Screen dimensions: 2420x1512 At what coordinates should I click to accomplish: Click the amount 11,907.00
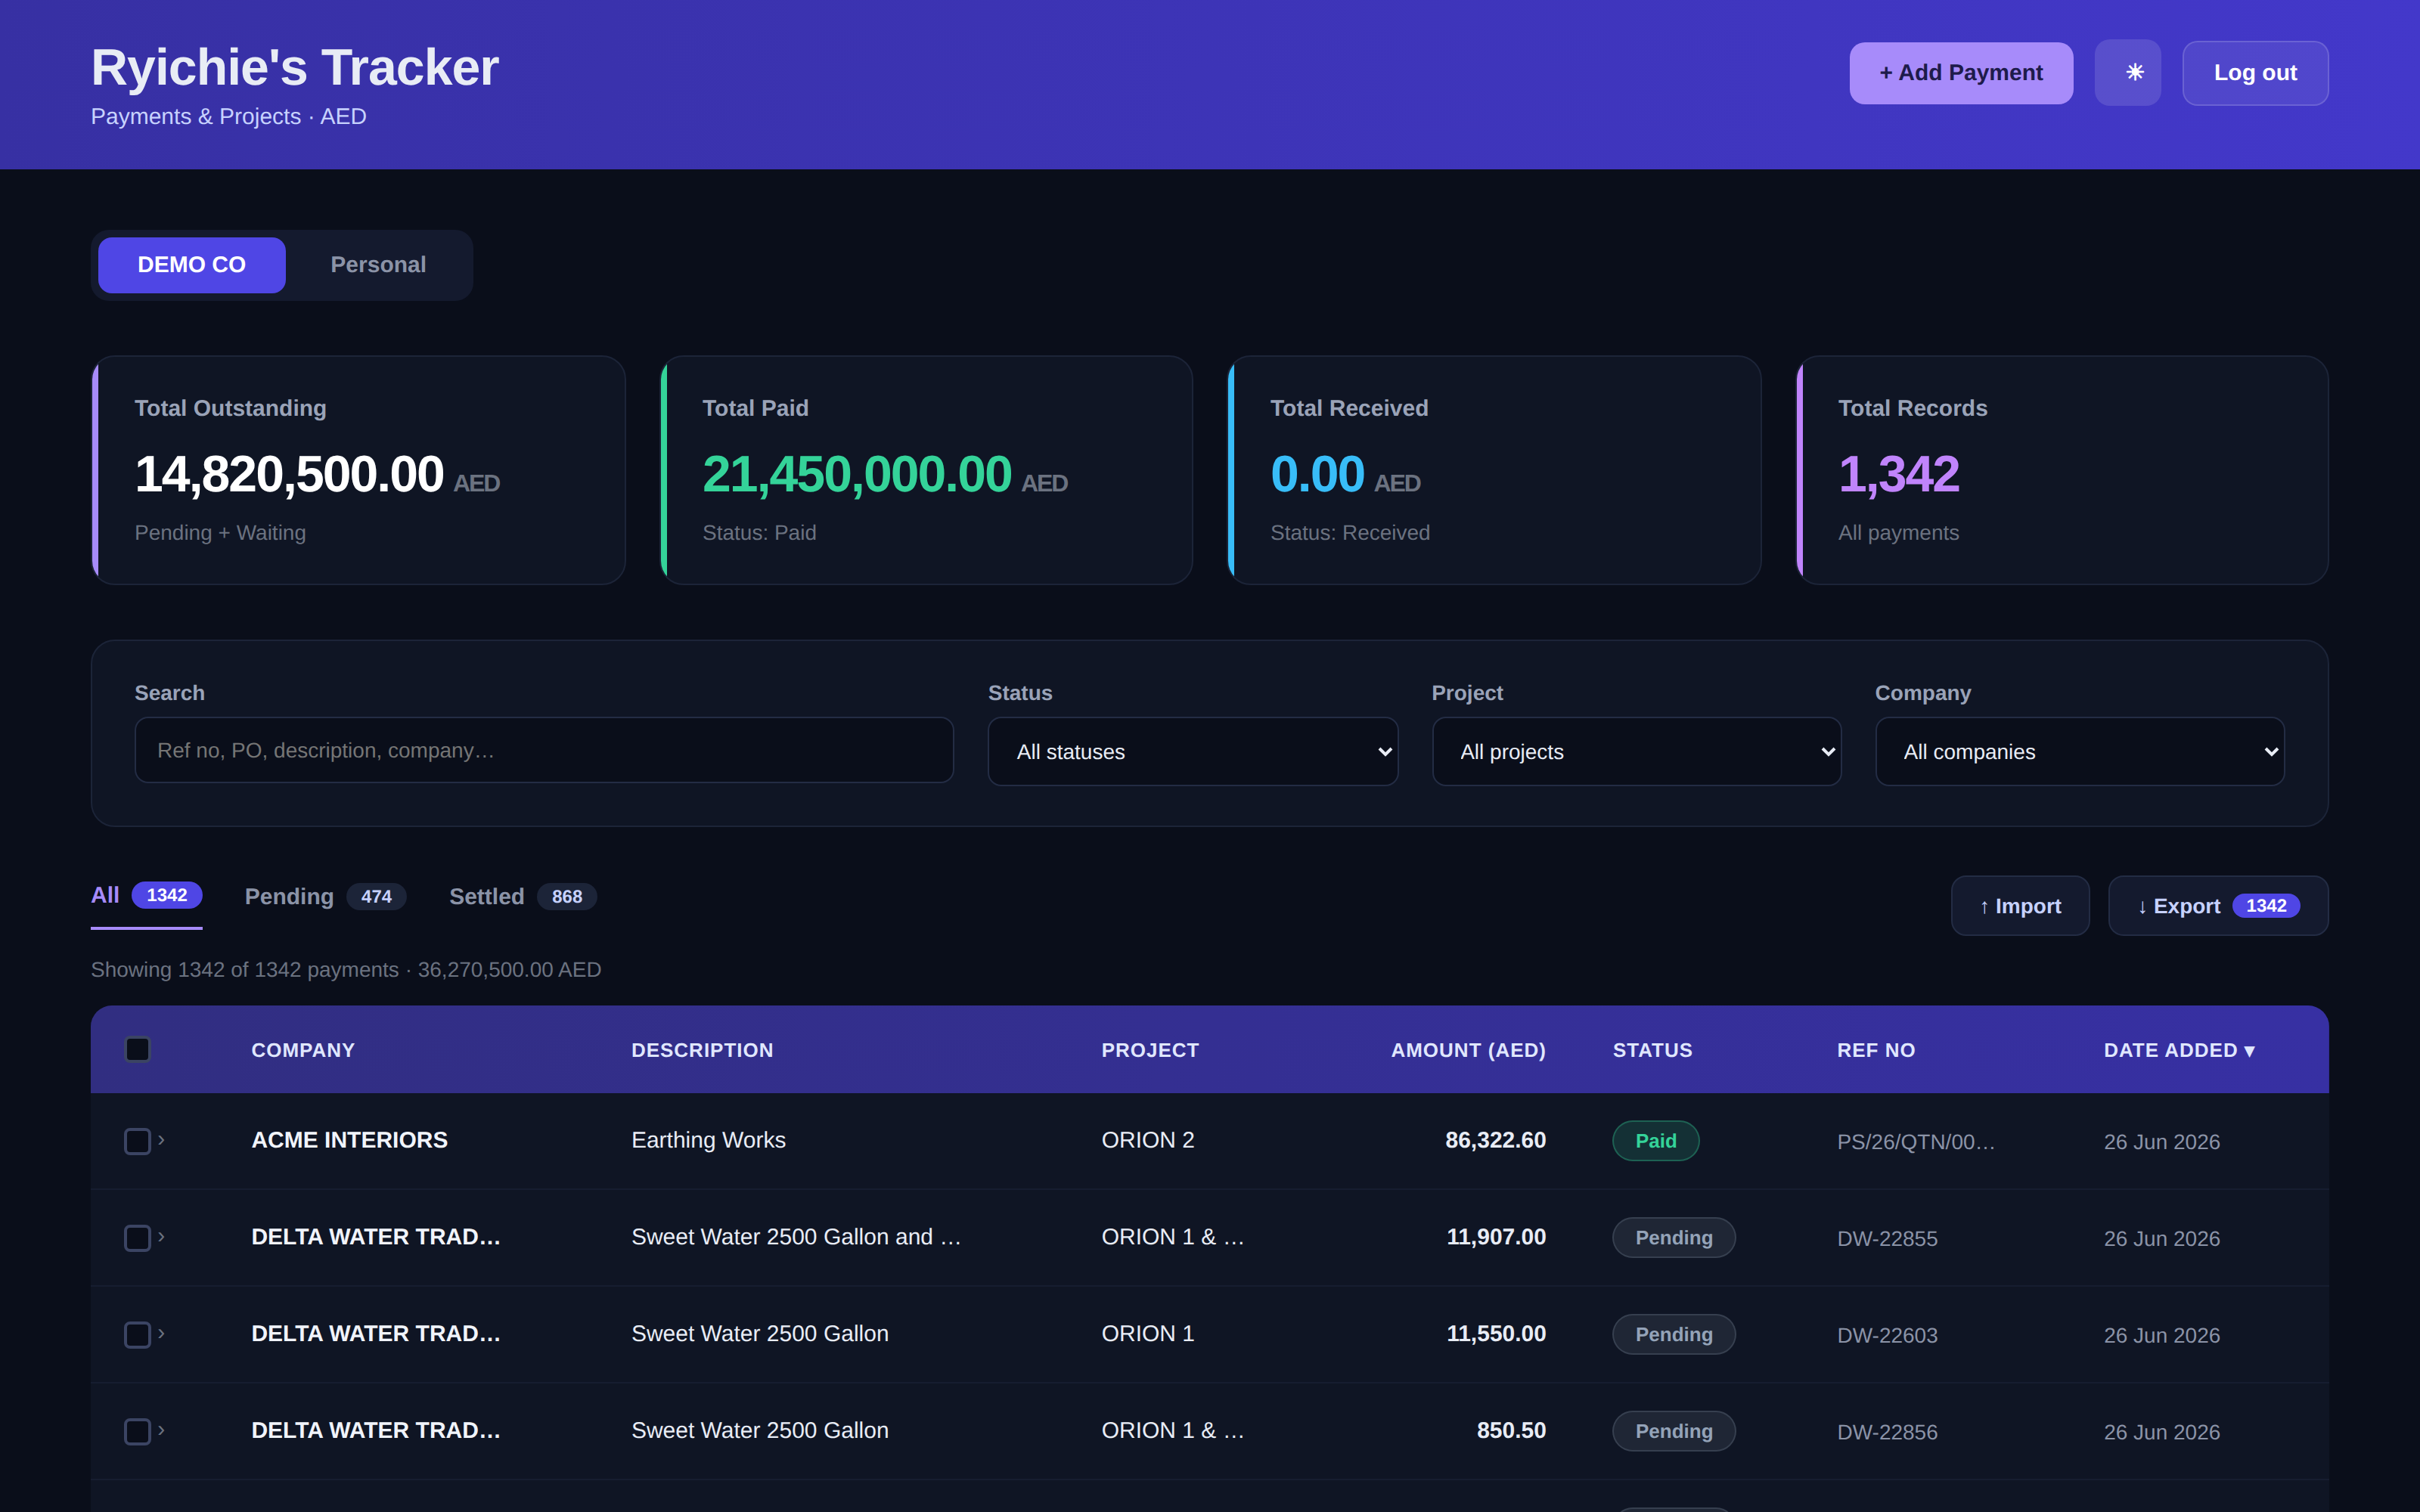click(x=1496, y=1237)
